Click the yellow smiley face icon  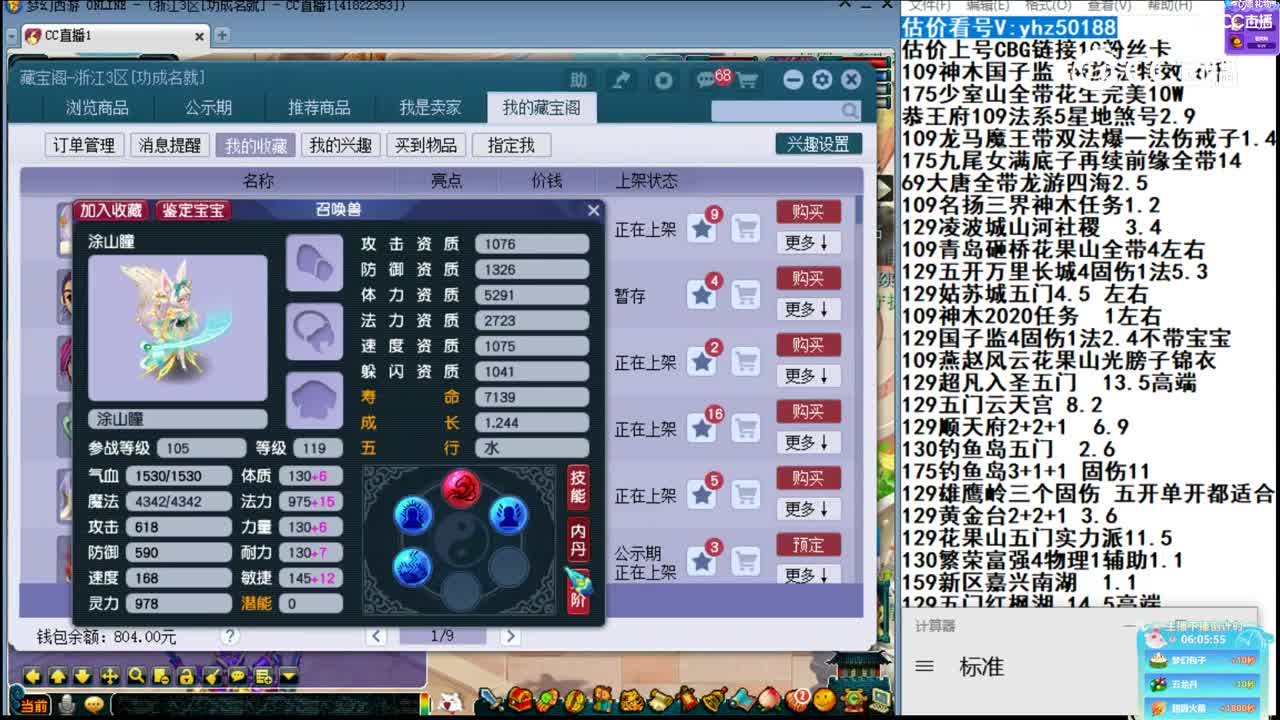pos(825,699)
